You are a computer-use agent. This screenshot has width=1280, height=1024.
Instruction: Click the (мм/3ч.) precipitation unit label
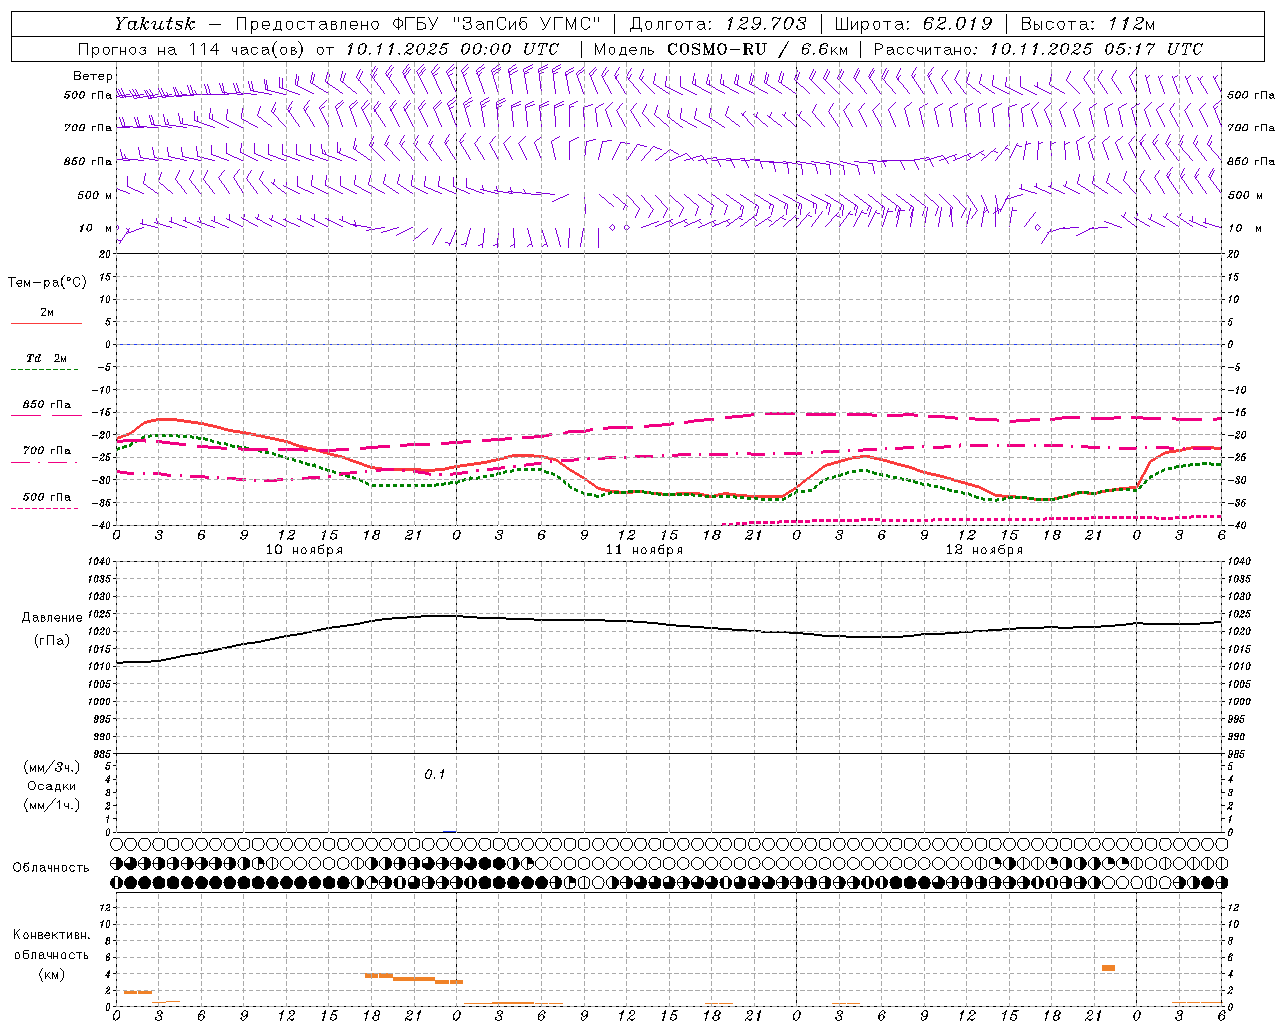[x=51, y=767]
